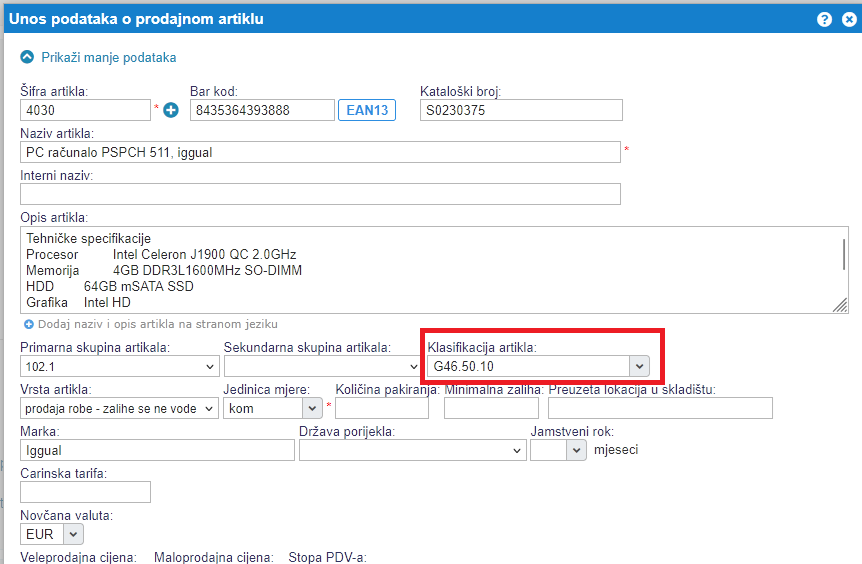Screen dimensions: 862x564
Task: Focus the Kataloški broj field
Action: click(520, 110)
